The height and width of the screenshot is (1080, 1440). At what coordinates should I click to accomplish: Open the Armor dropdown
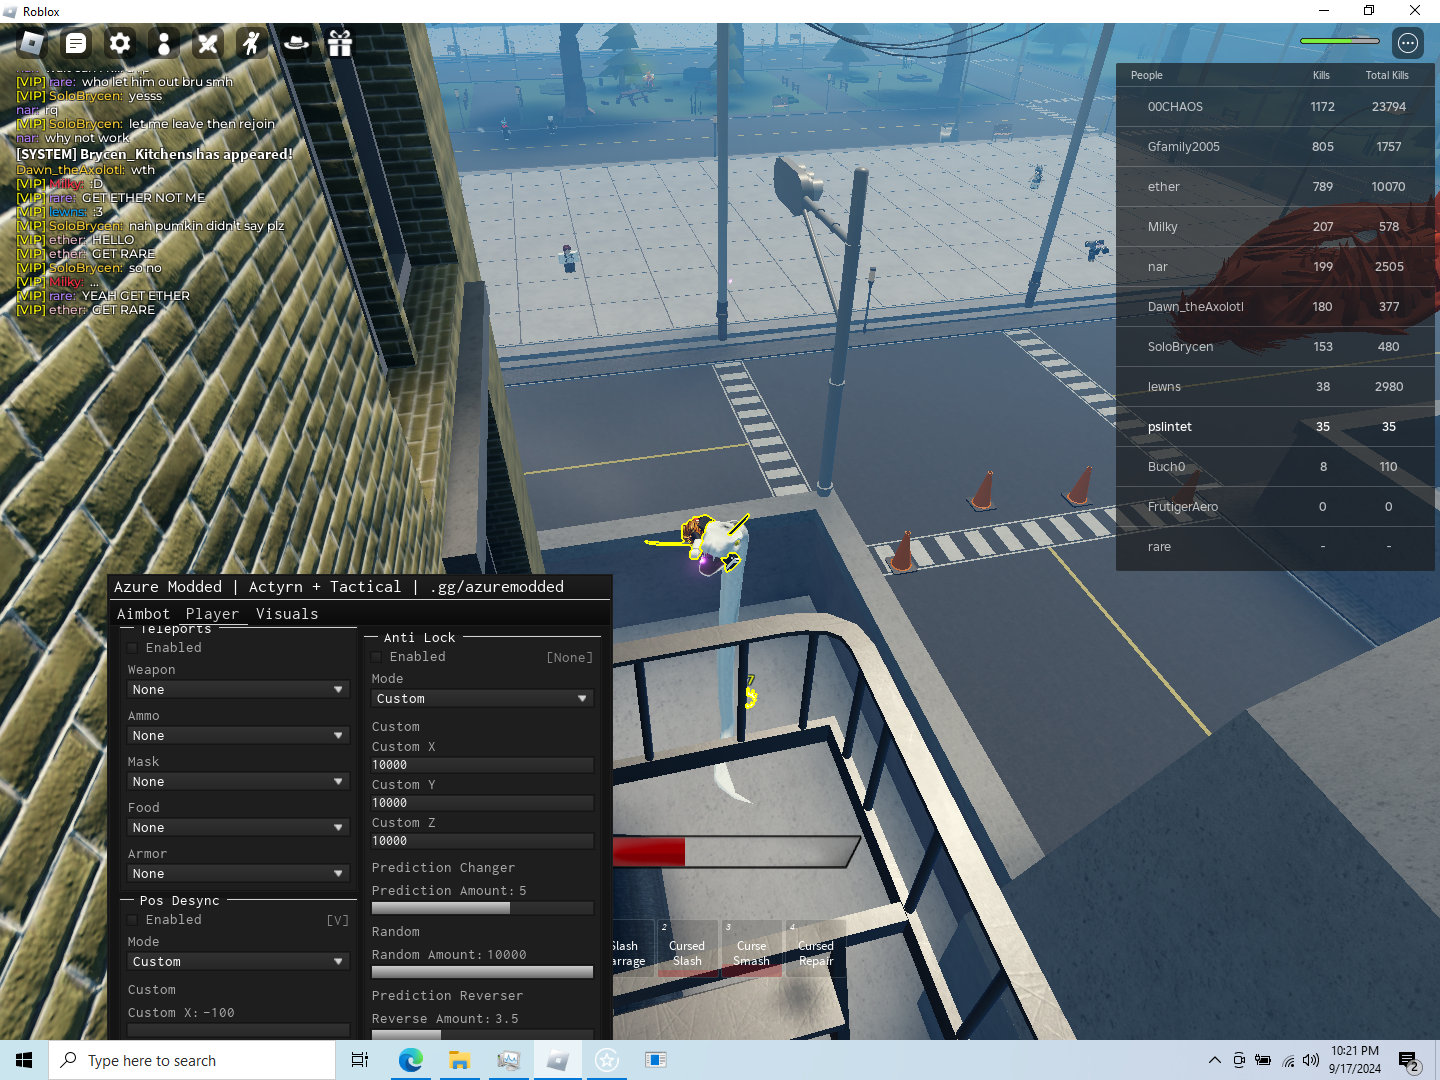tap(238, 874)
